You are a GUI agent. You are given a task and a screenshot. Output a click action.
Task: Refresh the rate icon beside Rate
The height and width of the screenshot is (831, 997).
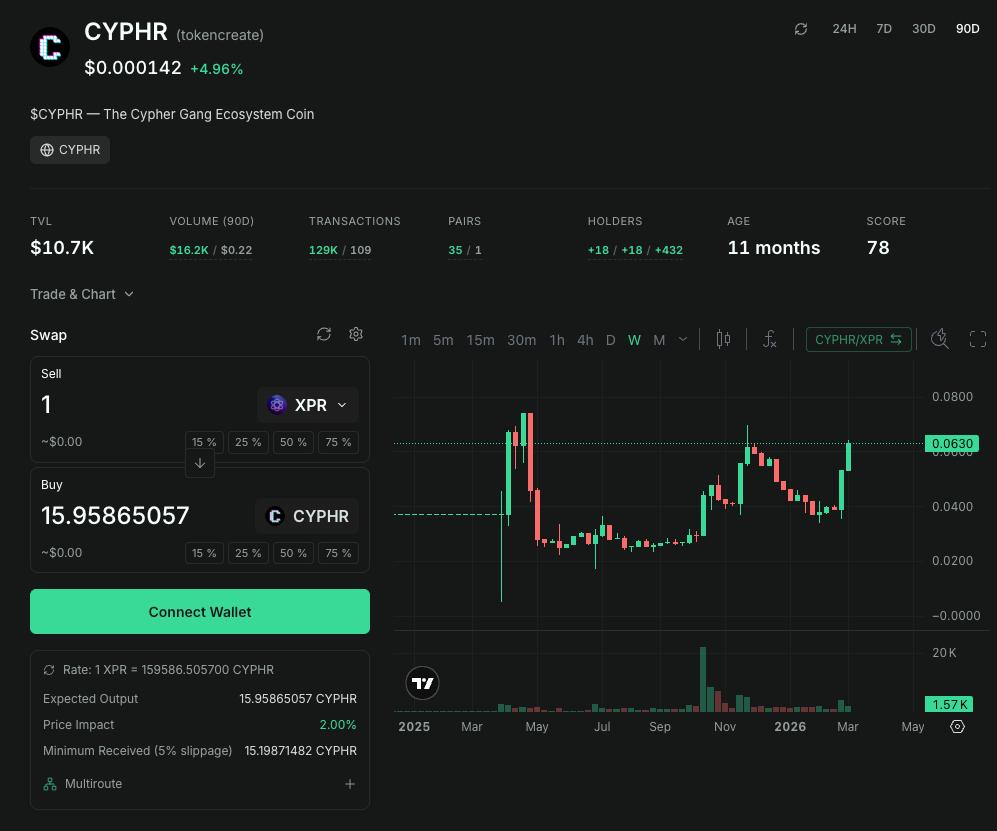coord(49,670)
